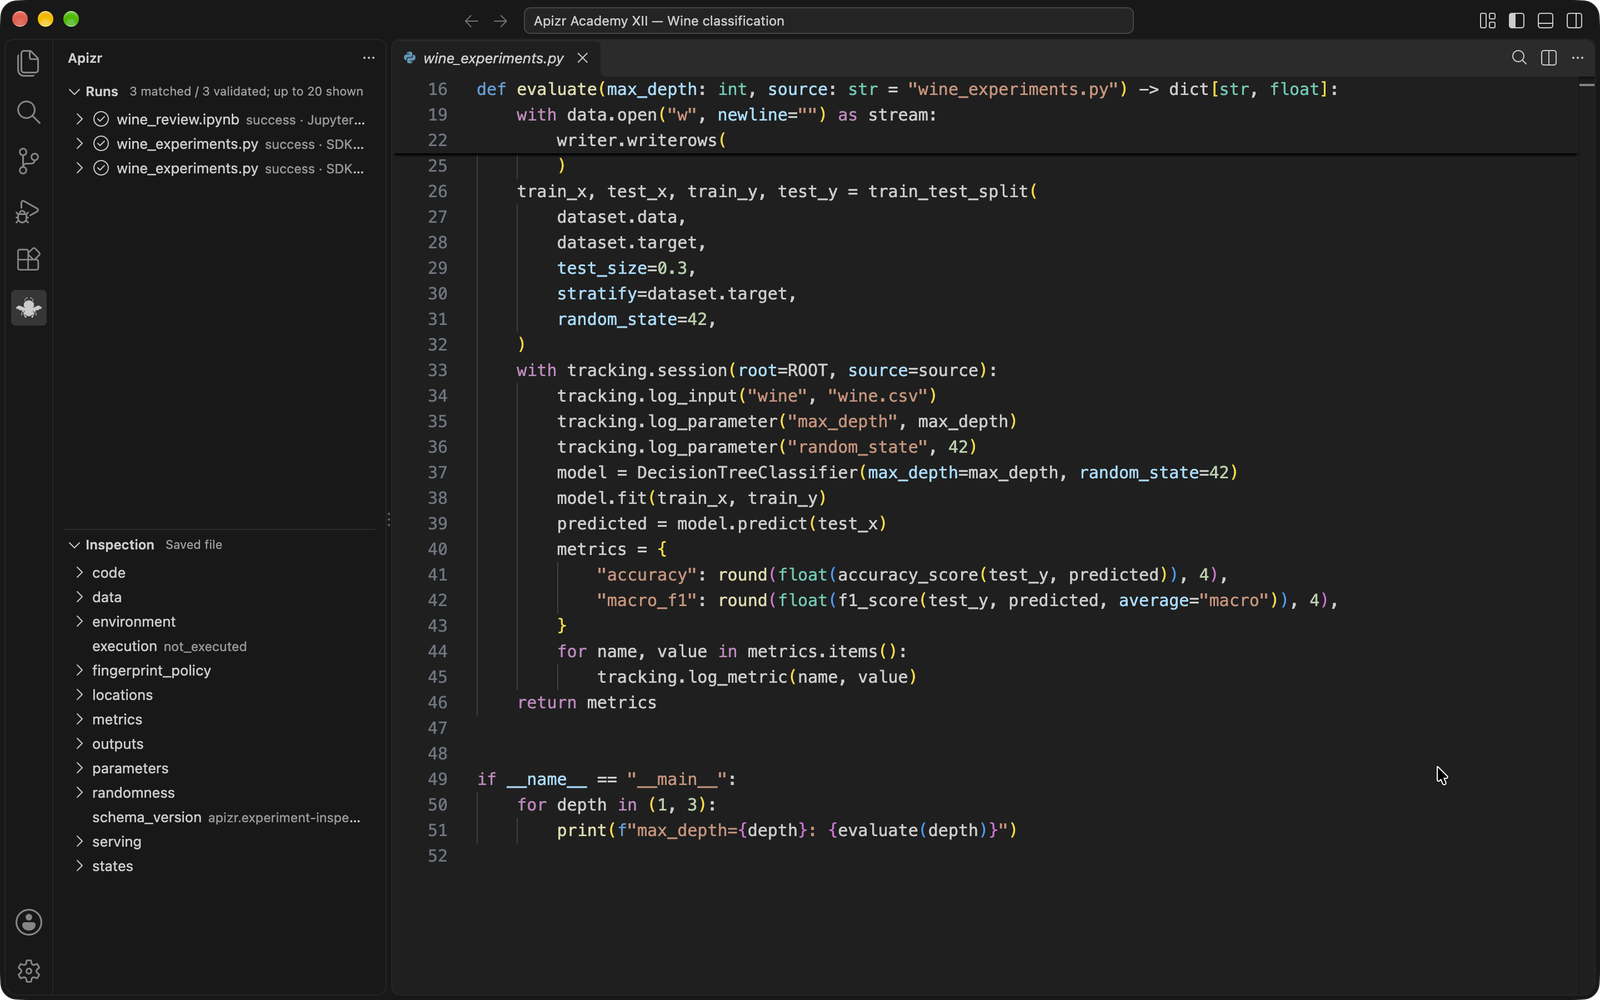Viewport: 1600px width, 1000px height.
Task: Expand the serving node
Action: [80, 842]
